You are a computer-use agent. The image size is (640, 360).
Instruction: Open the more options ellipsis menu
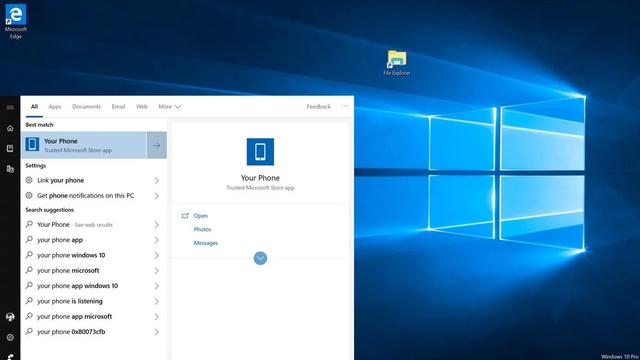(345, 106)
